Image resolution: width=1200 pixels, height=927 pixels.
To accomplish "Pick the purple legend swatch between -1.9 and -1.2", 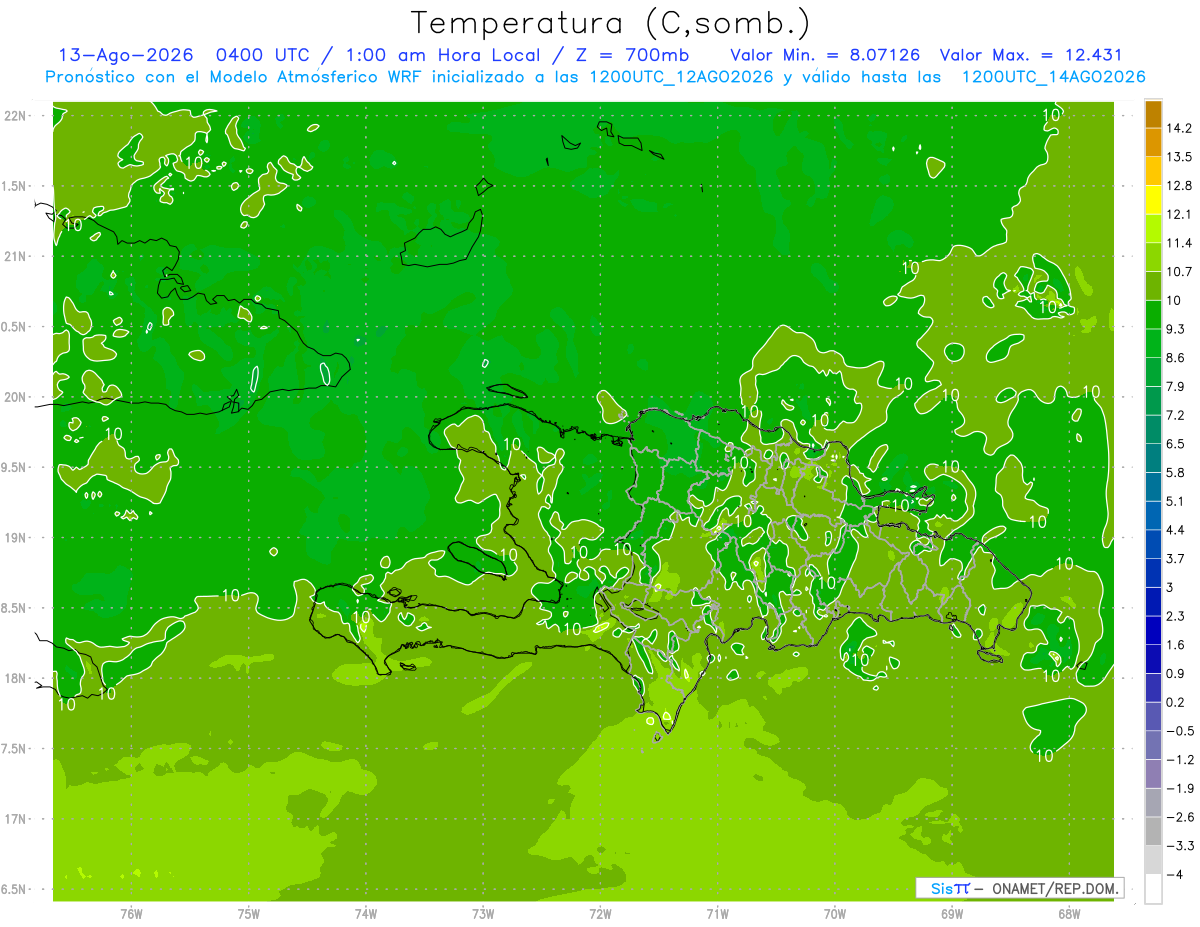I will (1153, 774).
